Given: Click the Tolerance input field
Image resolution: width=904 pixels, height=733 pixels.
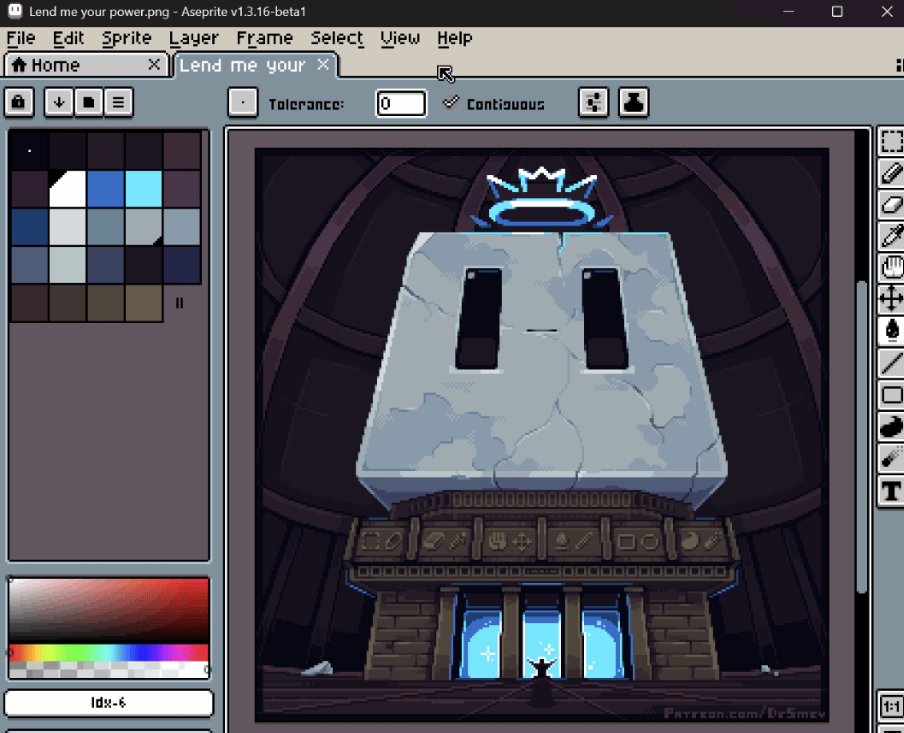Looking at the screenshot, I should (x=401, y=103).
